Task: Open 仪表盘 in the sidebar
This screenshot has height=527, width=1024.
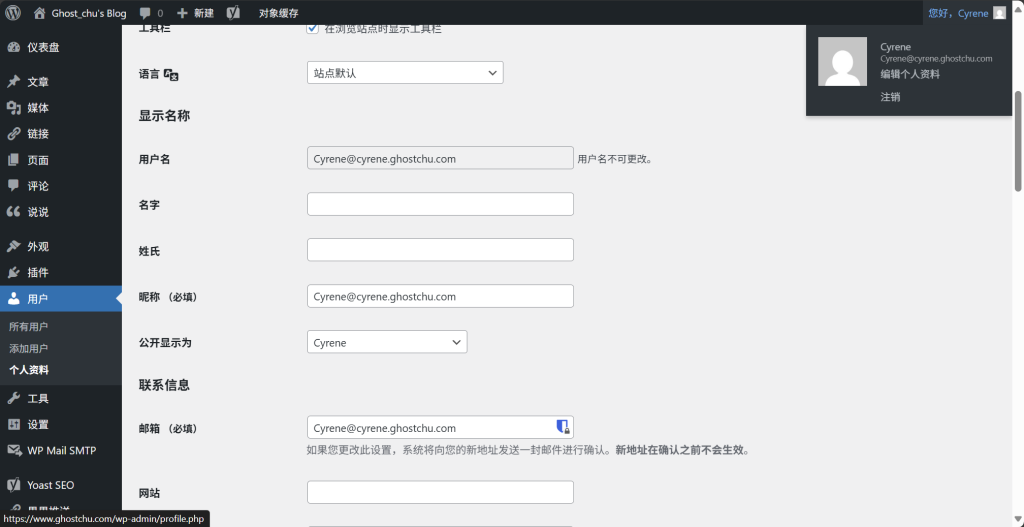Action: point(61,47)
